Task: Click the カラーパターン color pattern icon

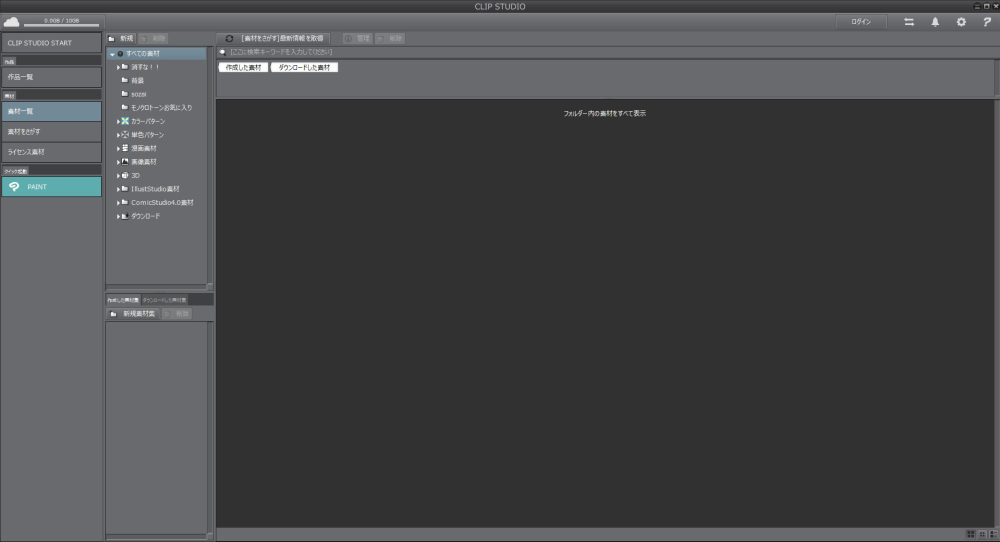Action: point(125,121)
